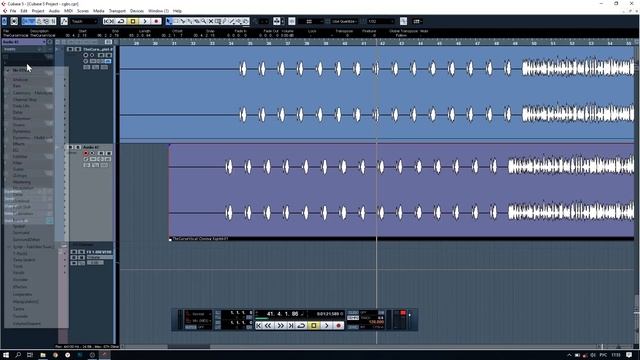Expand the Delay plugin submenu
640x360 pixels.
[35, 112]
